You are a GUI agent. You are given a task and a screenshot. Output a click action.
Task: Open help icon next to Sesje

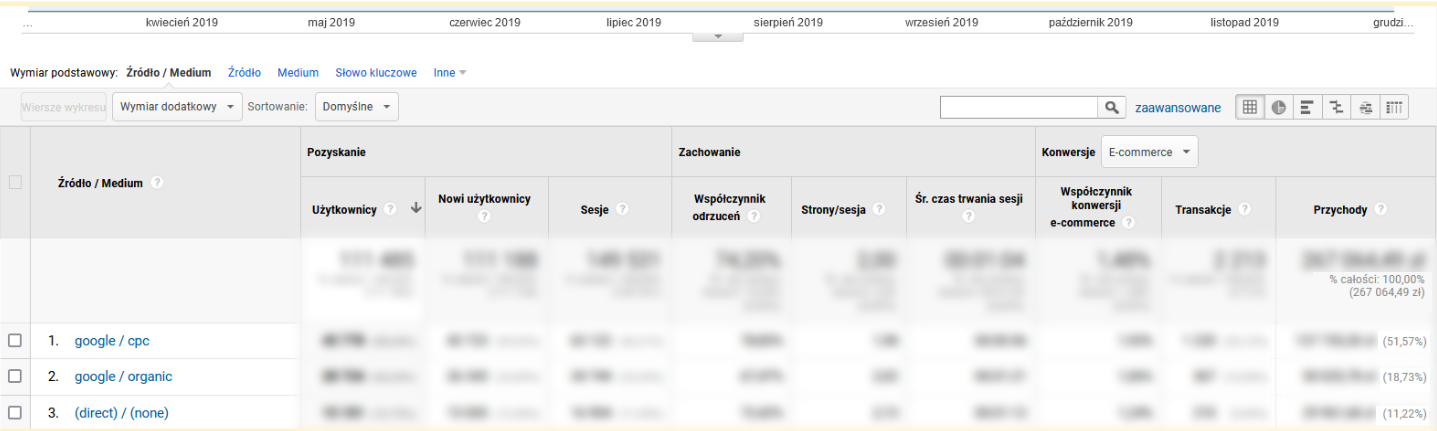point(622,209)
